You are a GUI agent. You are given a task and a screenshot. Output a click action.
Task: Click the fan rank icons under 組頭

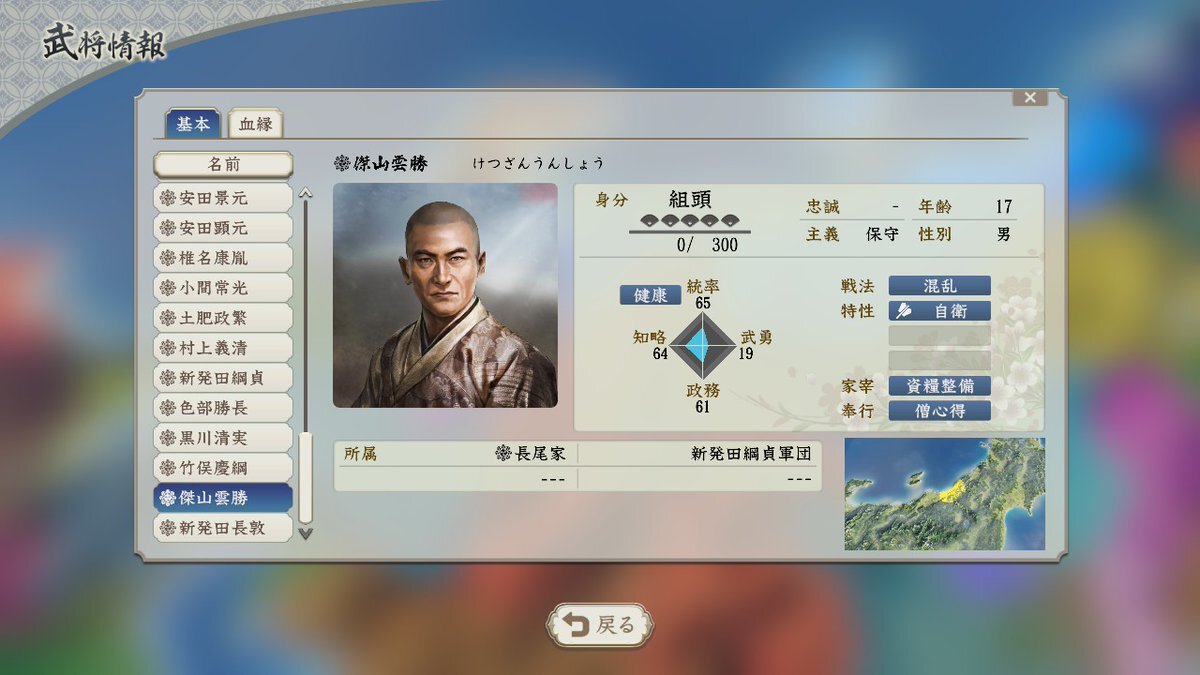click(688, 221)
